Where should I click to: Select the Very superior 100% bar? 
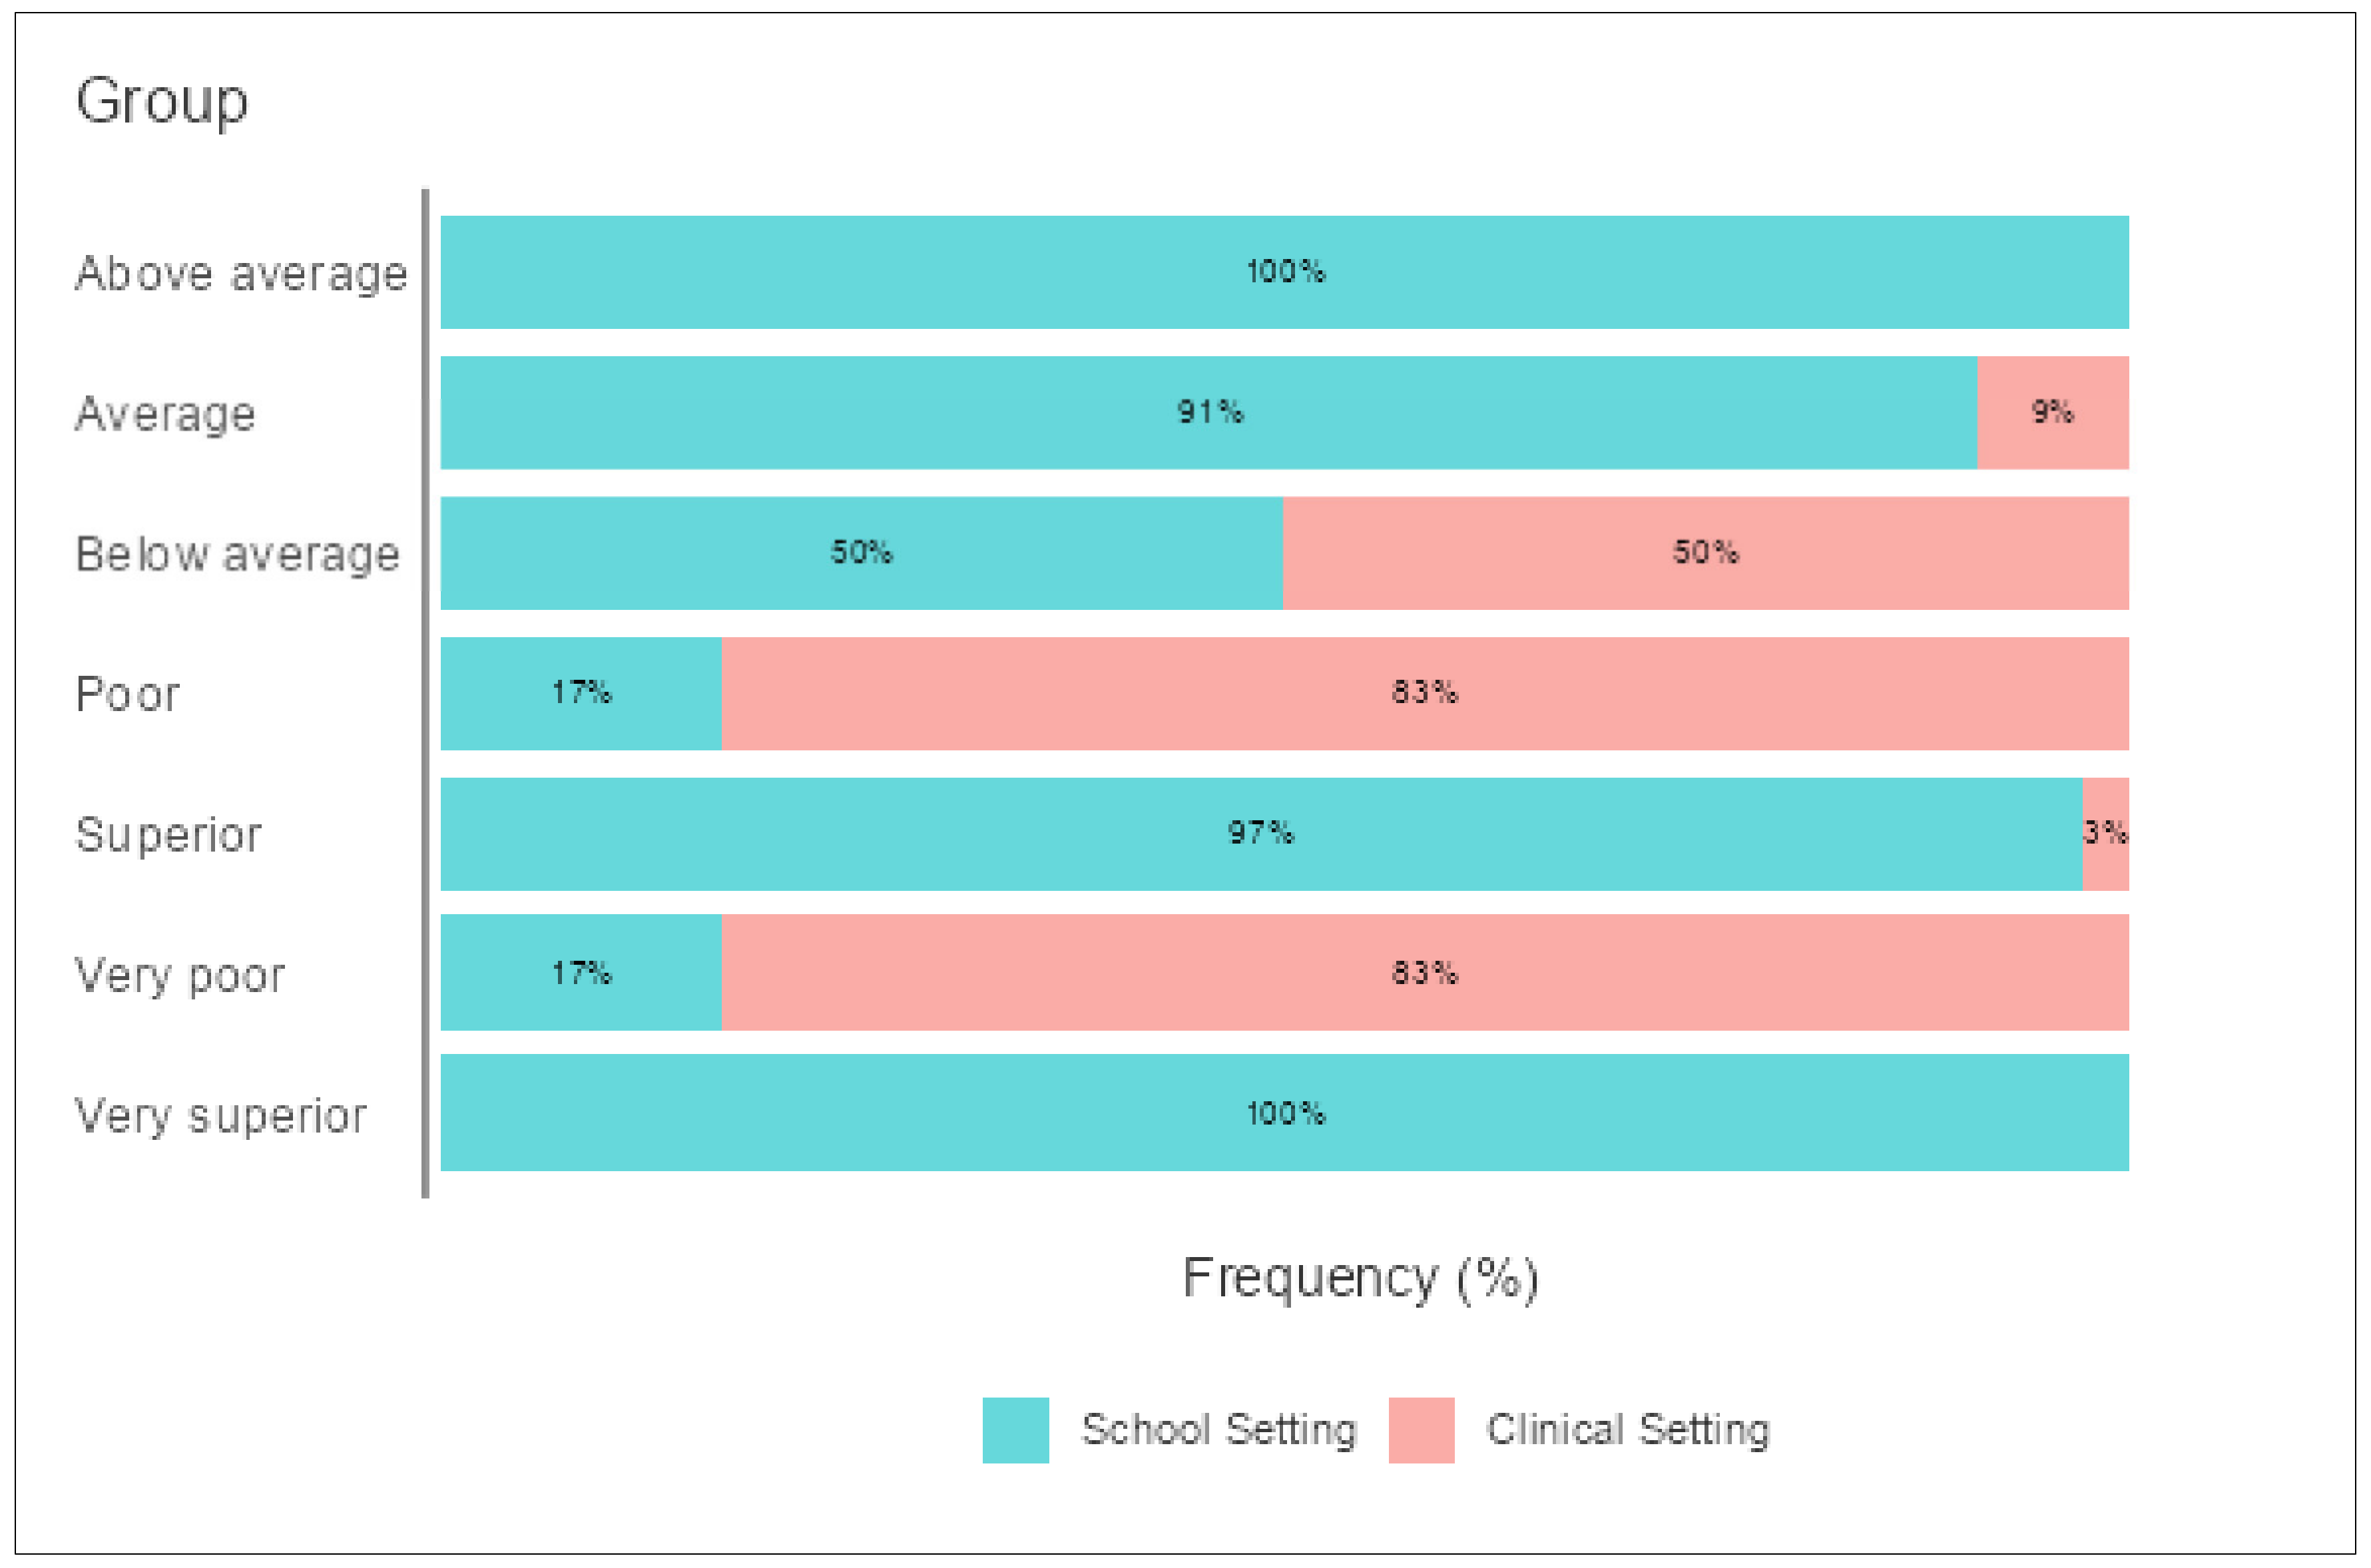coord(1285,1112)
